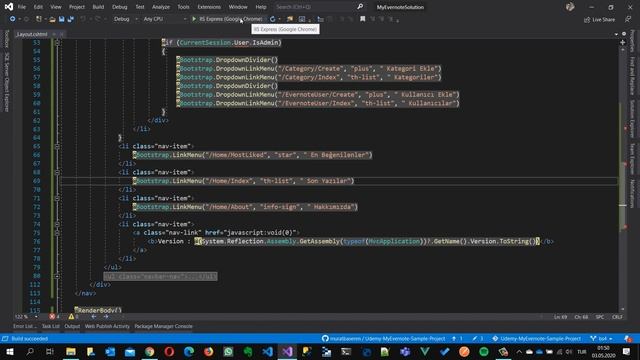
Task: Collapse the code block at line 53
Action: 57,42
